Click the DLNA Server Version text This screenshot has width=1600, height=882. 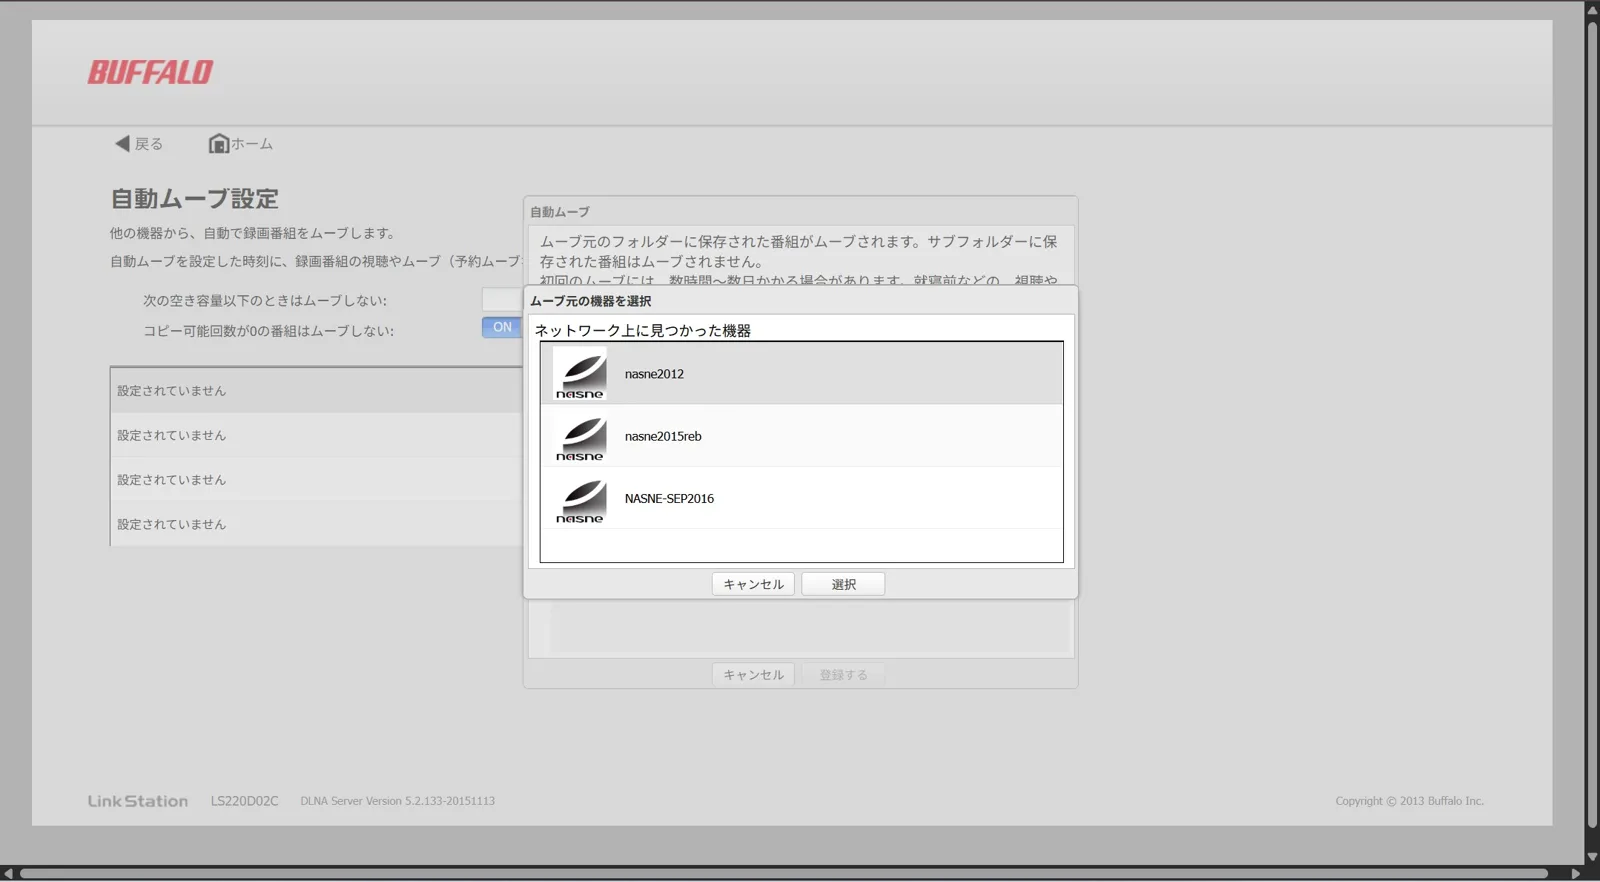click(x=397, y=801)
